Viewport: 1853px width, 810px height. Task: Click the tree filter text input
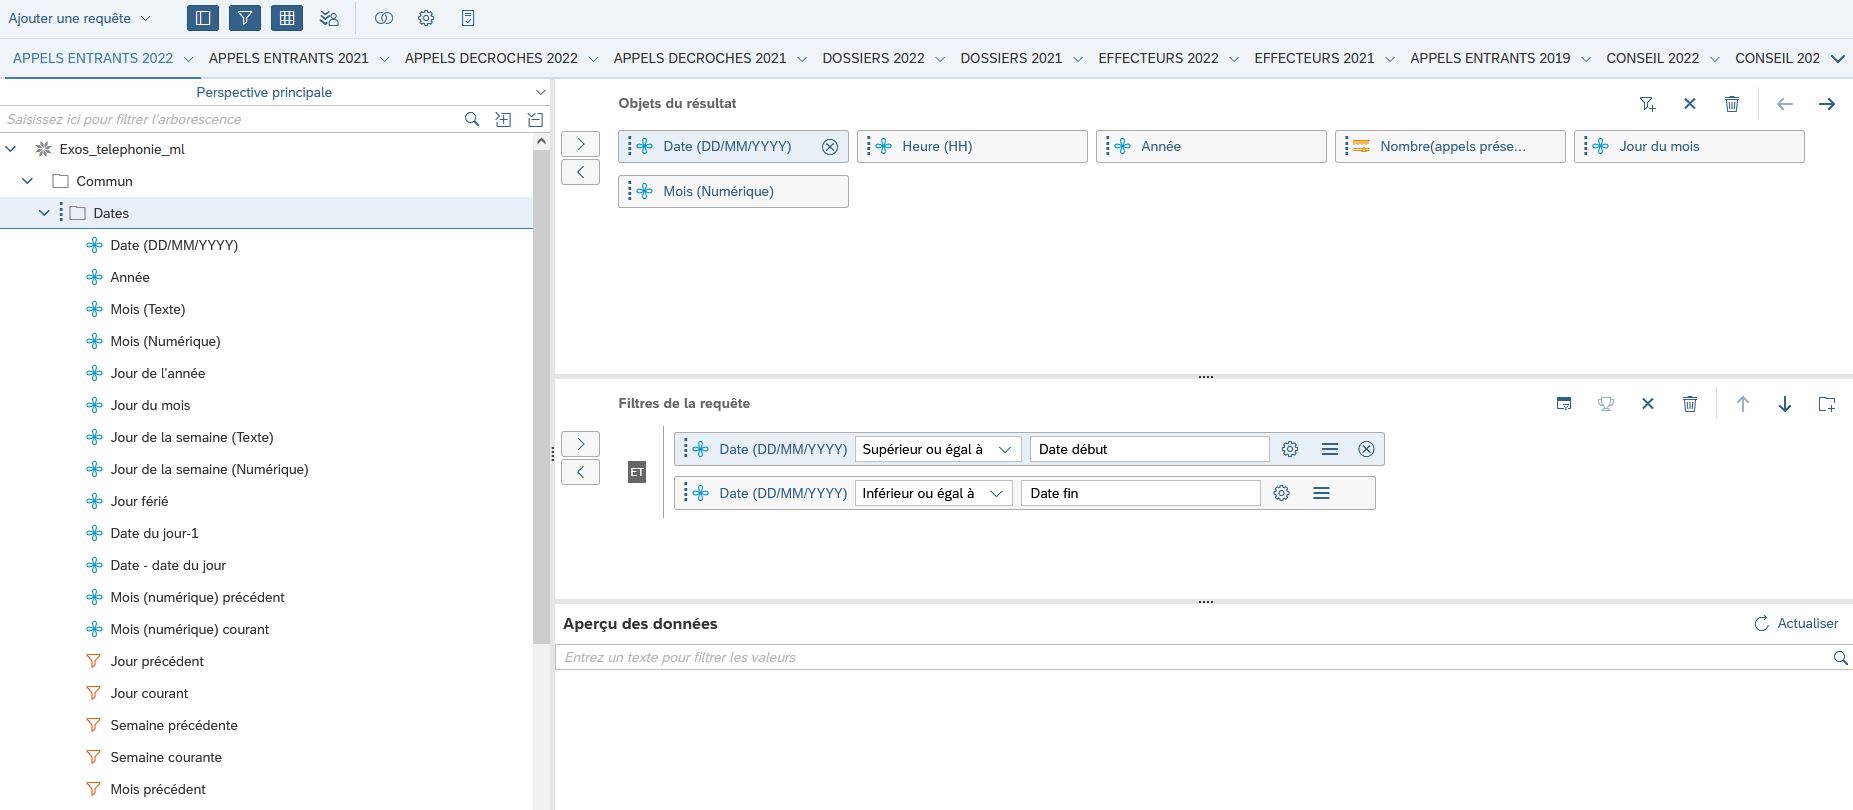(x=230, y=119)
